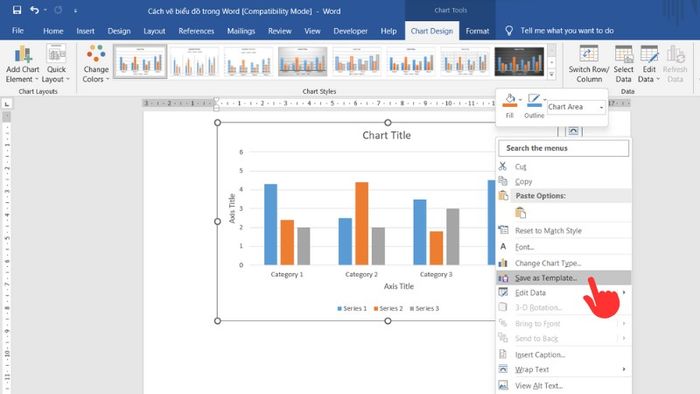Click the Chart Title text
700x394 pixels.
tap(387, 135)
